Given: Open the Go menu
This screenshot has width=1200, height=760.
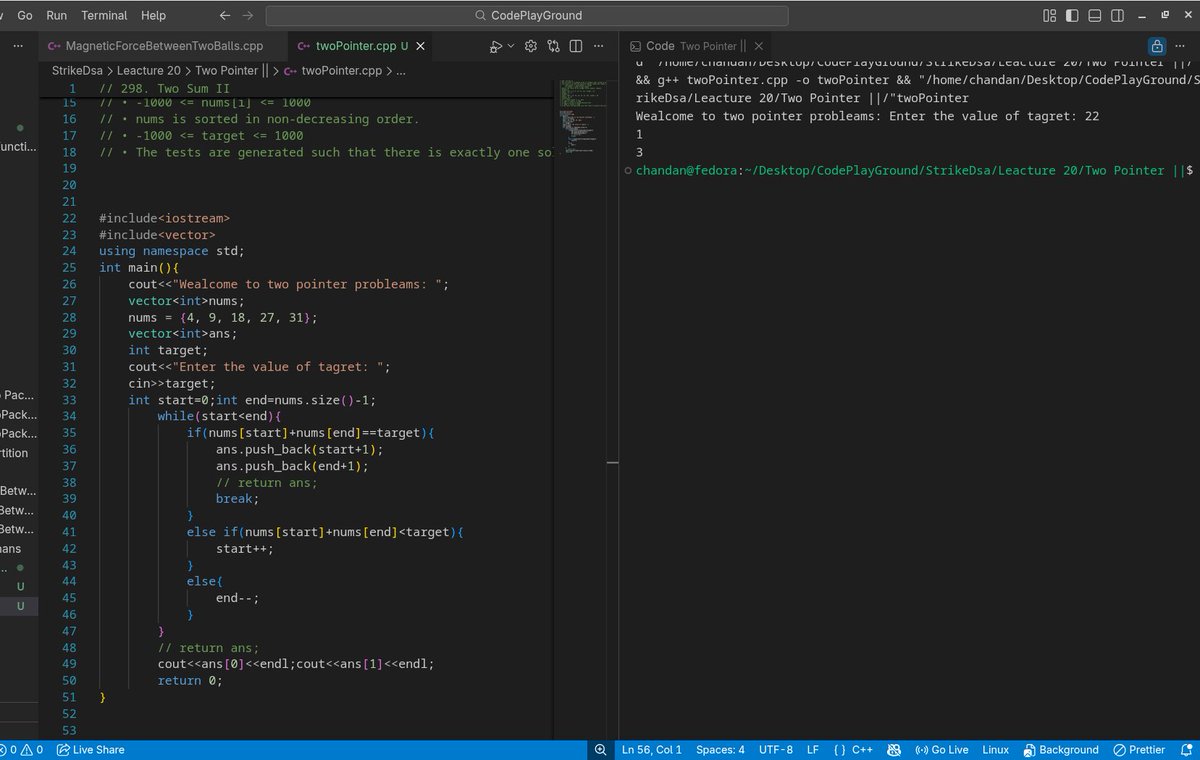Looking at the screenshot, I should click(25, 15).
